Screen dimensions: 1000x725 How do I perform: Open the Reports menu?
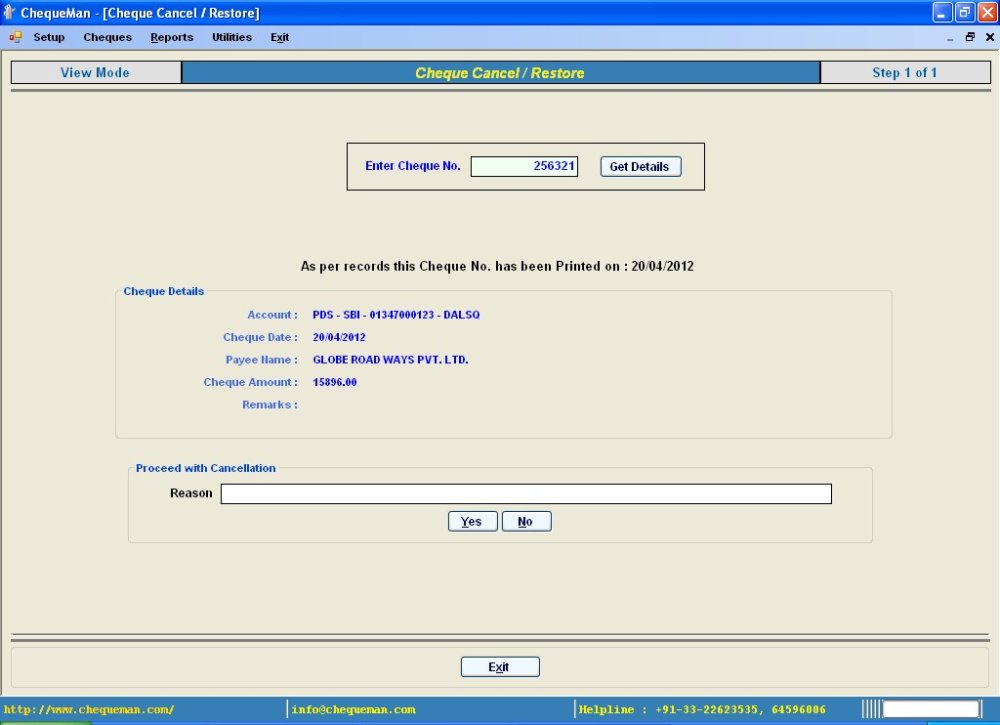pos(171,37)
